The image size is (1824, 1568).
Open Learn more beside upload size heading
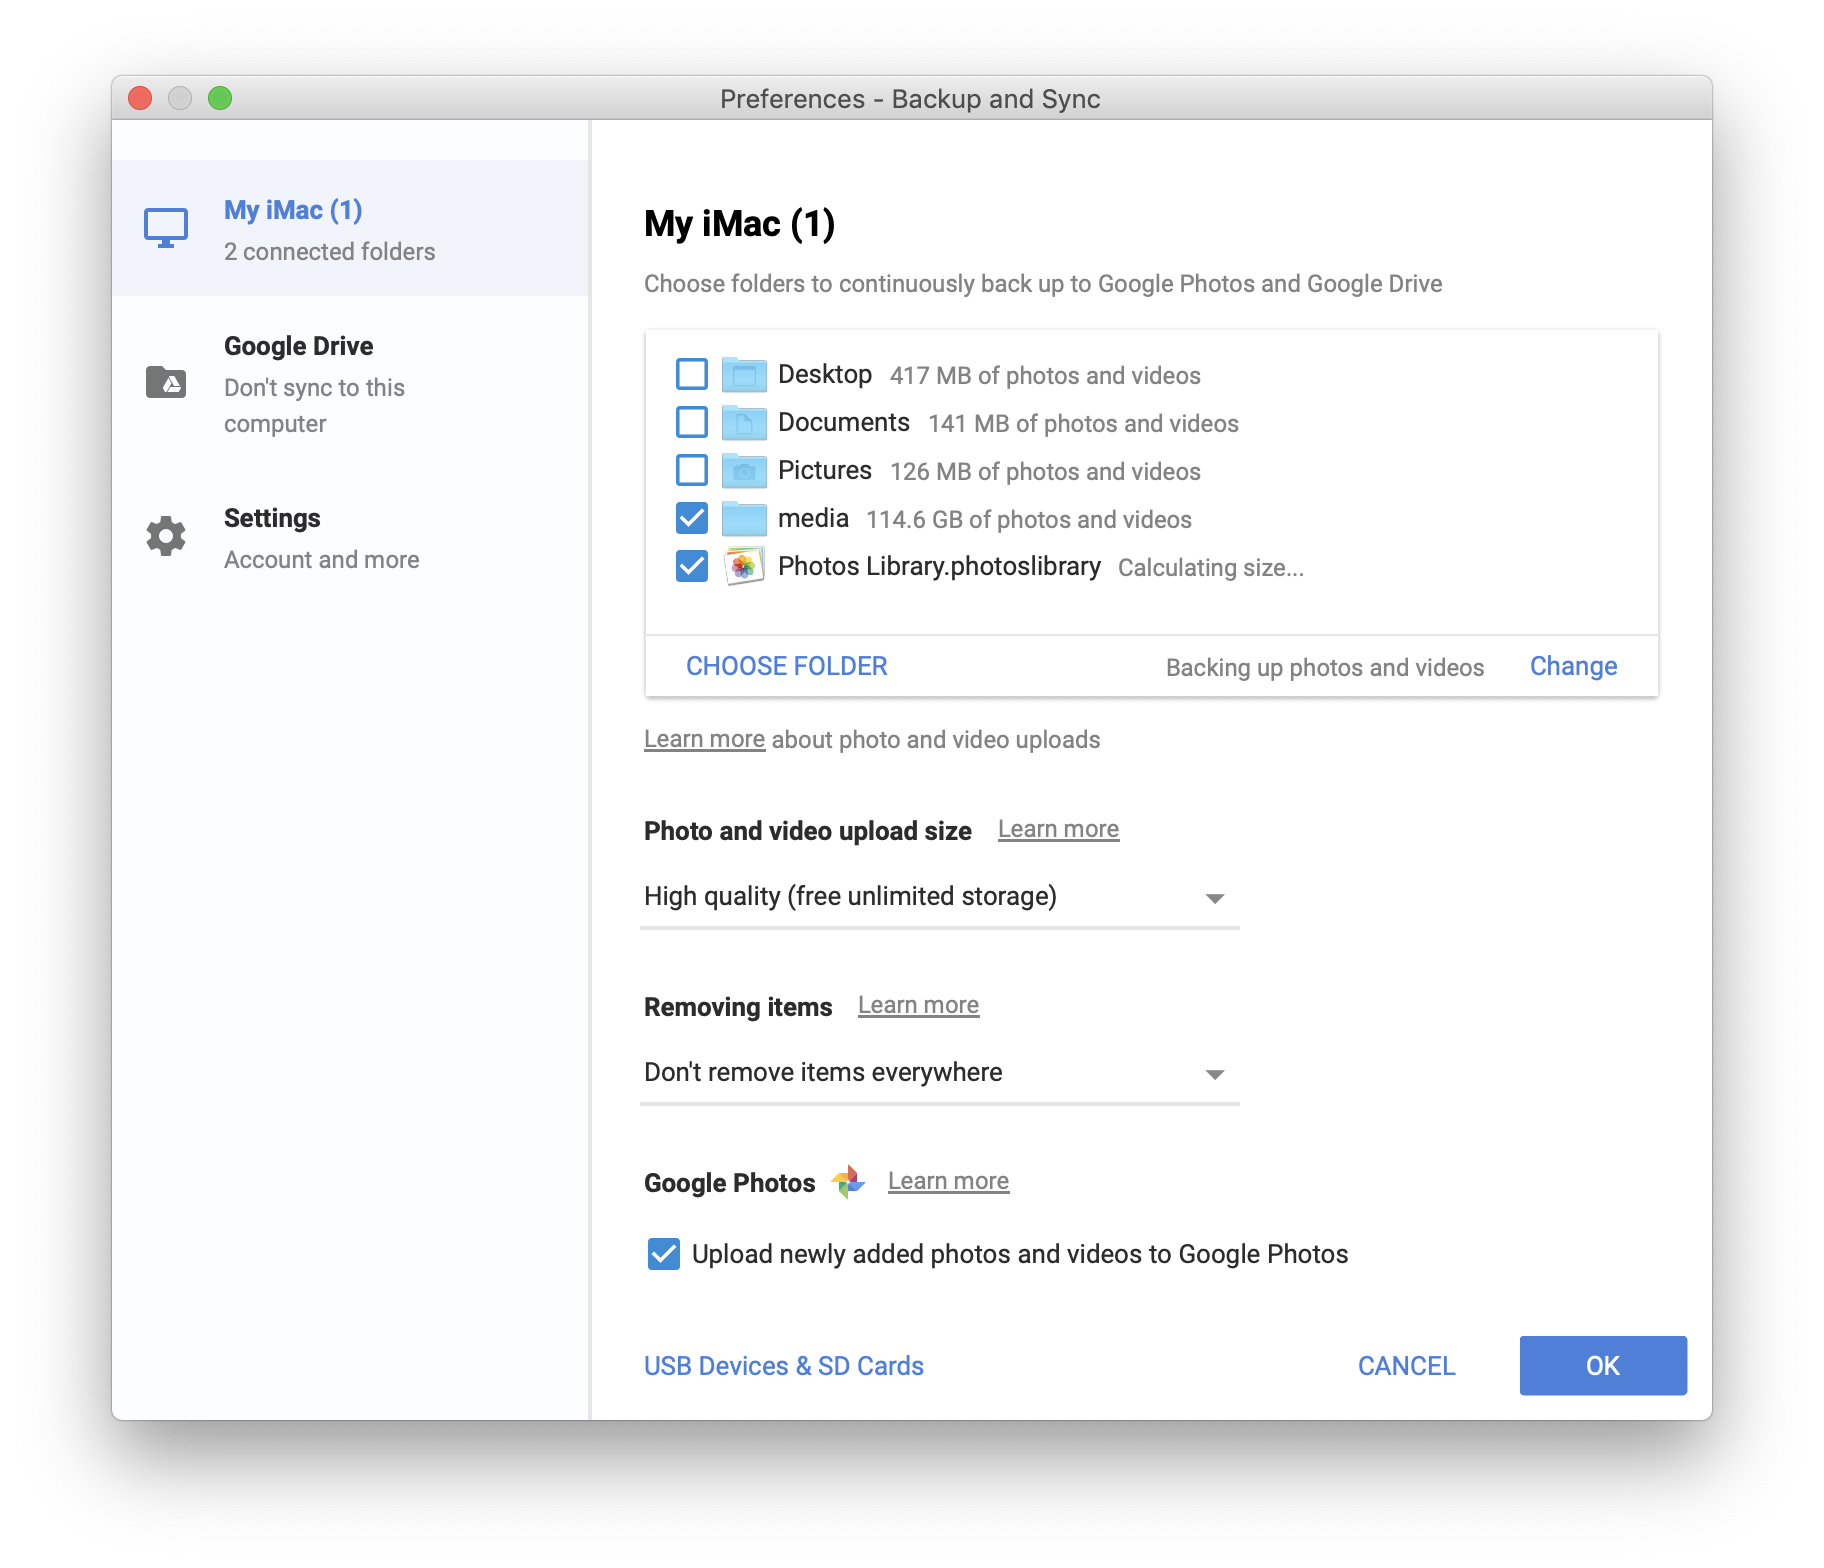click(x=1058, y=829)
